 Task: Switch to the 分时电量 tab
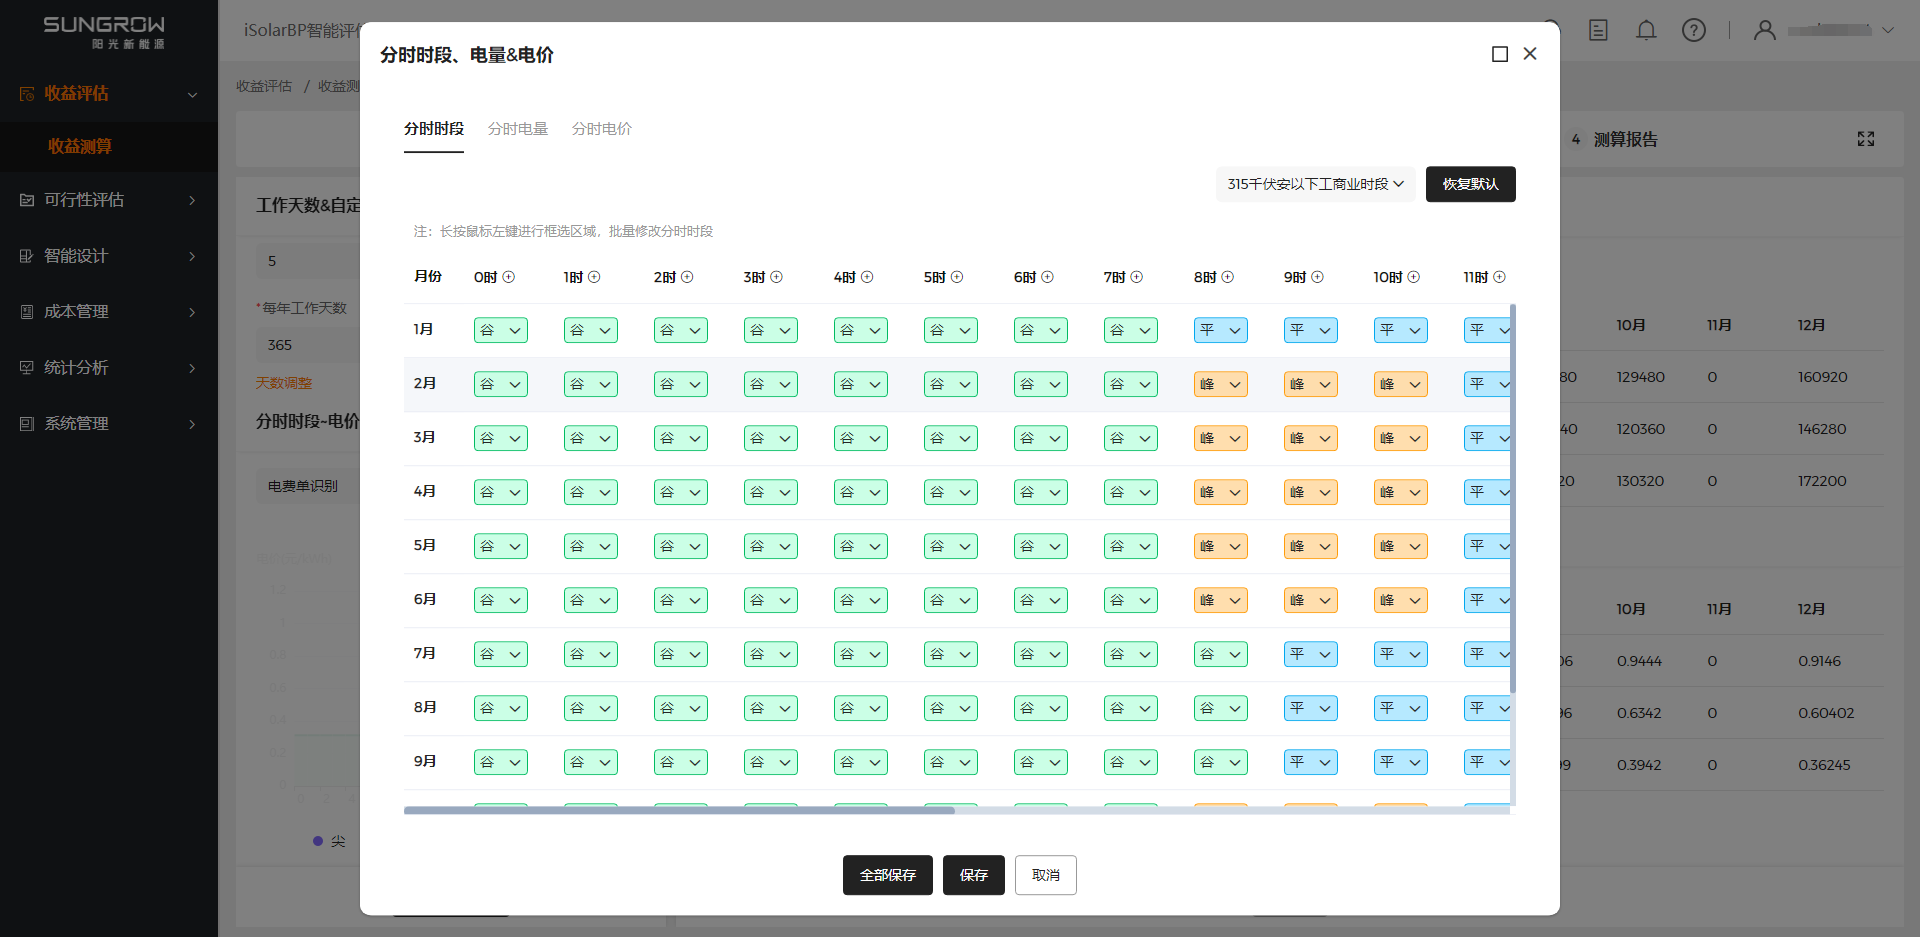(518, 129)
